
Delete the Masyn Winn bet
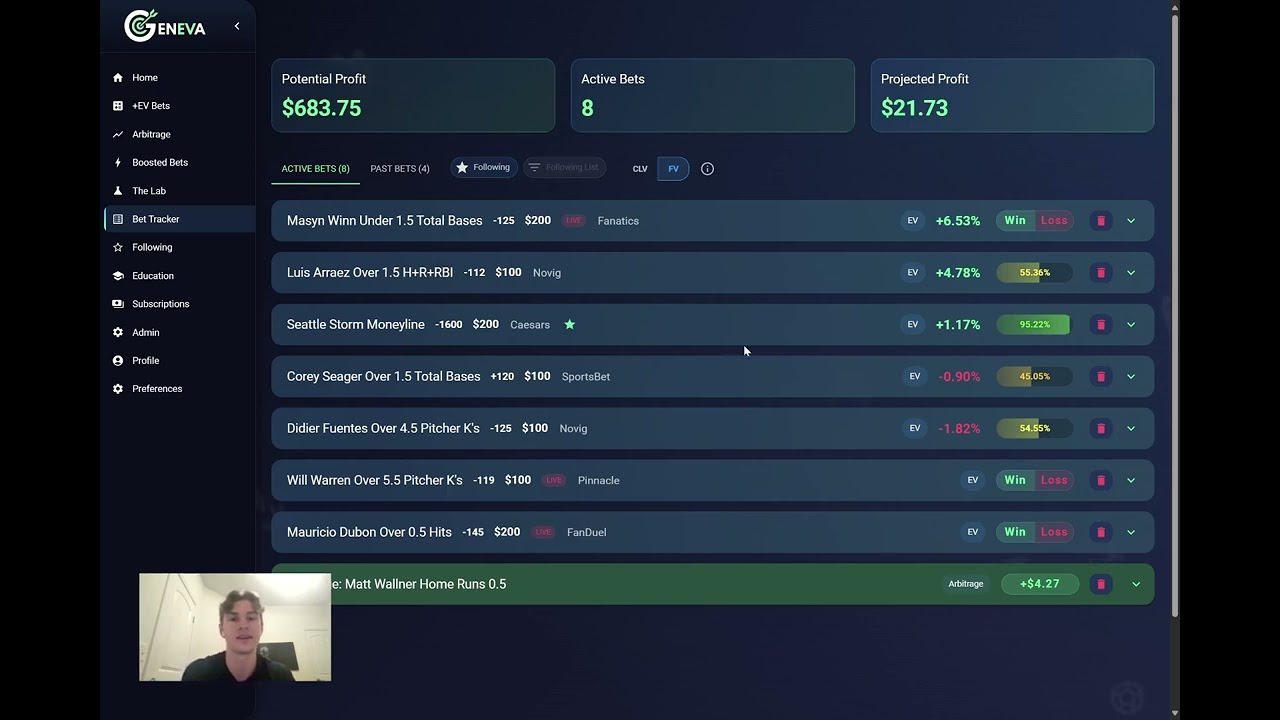1101,221
